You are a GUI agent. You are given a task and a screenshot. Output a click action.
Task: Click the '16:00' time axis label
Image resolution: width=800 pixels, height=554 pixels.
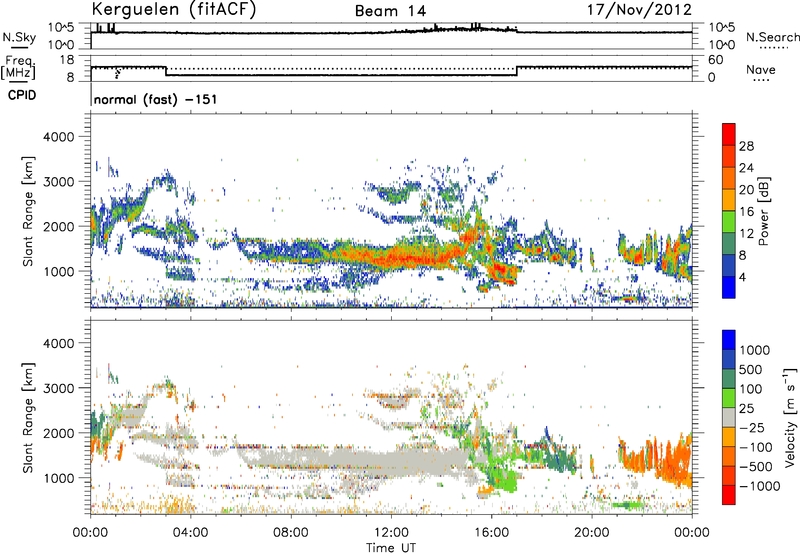tap(491, 533)
